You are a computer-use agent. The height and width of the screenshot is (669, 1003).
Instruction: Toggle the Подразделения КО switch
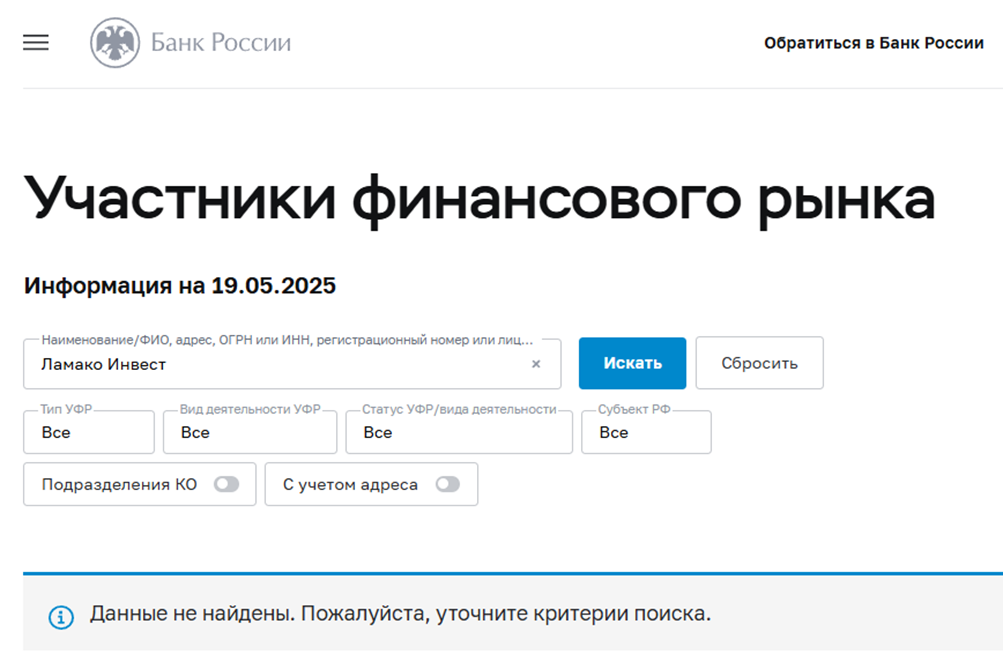pos(226,484)
